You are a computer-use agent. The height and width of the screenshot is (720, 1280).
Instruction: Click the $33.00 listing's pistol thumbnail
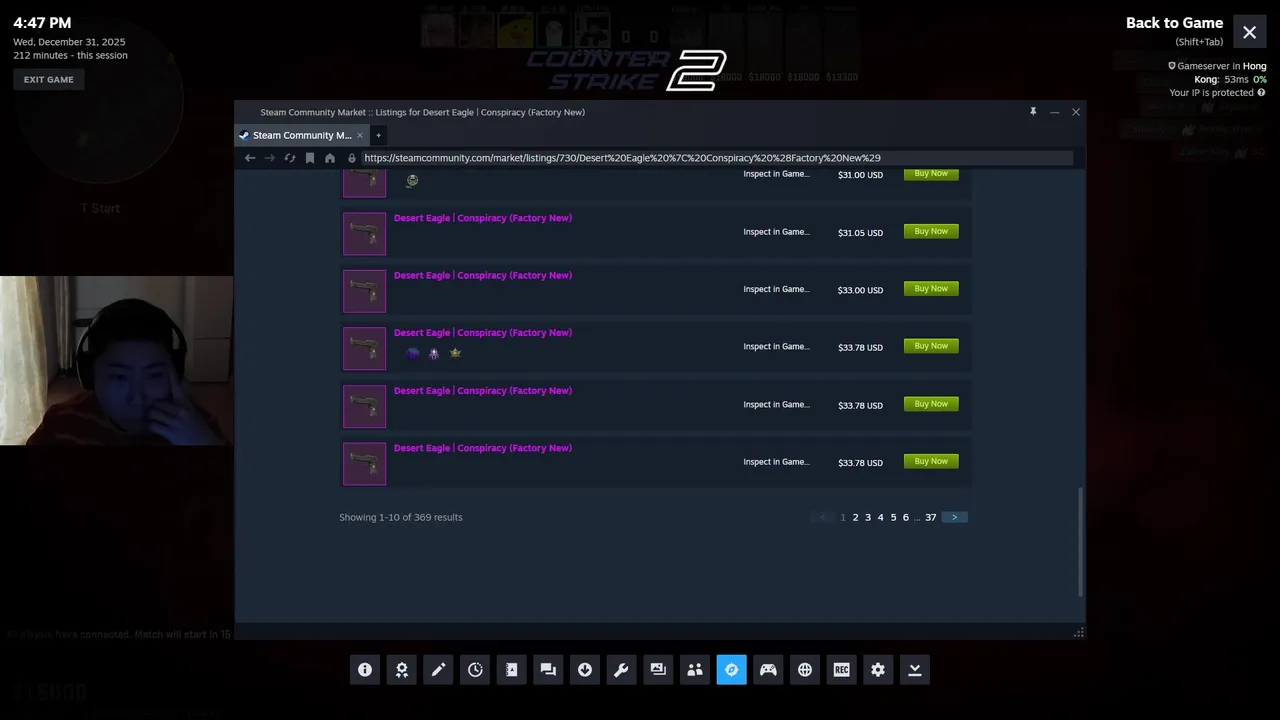point(364,291)
